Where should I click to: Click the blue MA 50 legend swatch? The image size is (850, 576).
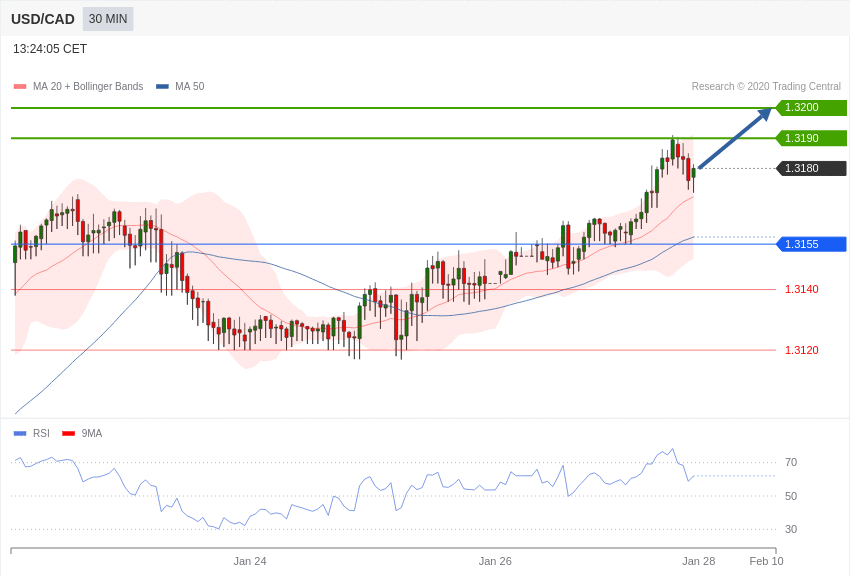coord(162,87)
